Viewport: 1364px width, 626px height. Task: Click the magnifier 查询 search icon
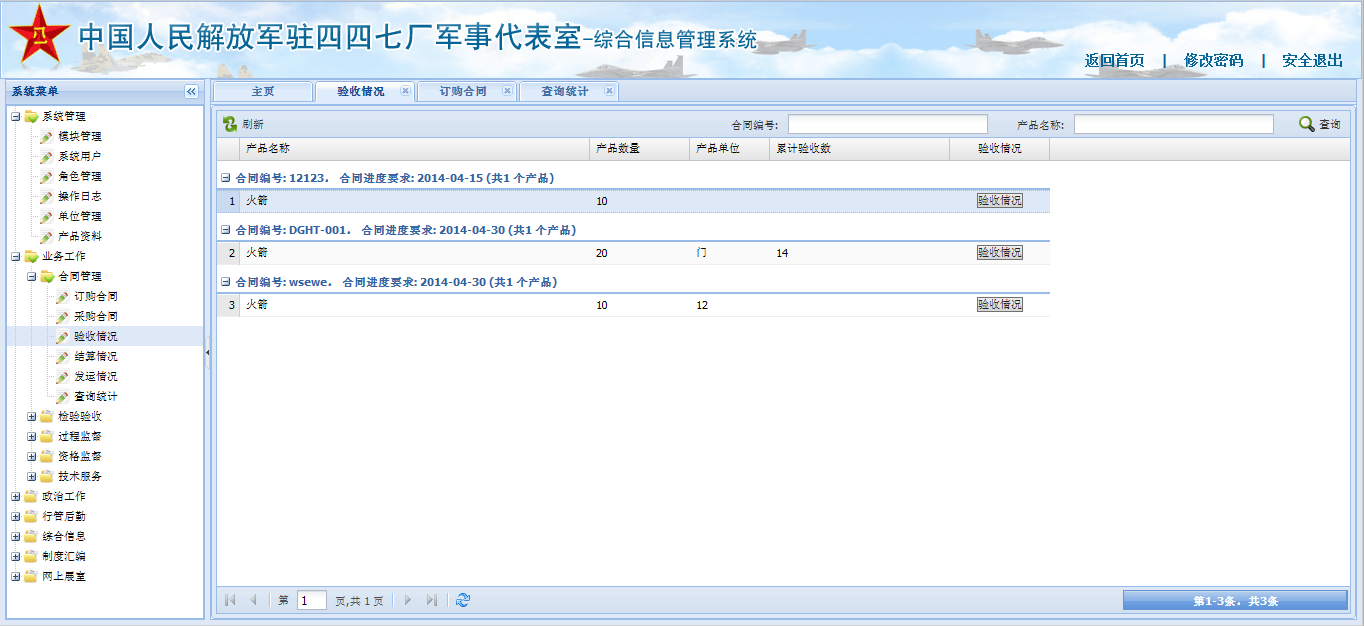1306,124
